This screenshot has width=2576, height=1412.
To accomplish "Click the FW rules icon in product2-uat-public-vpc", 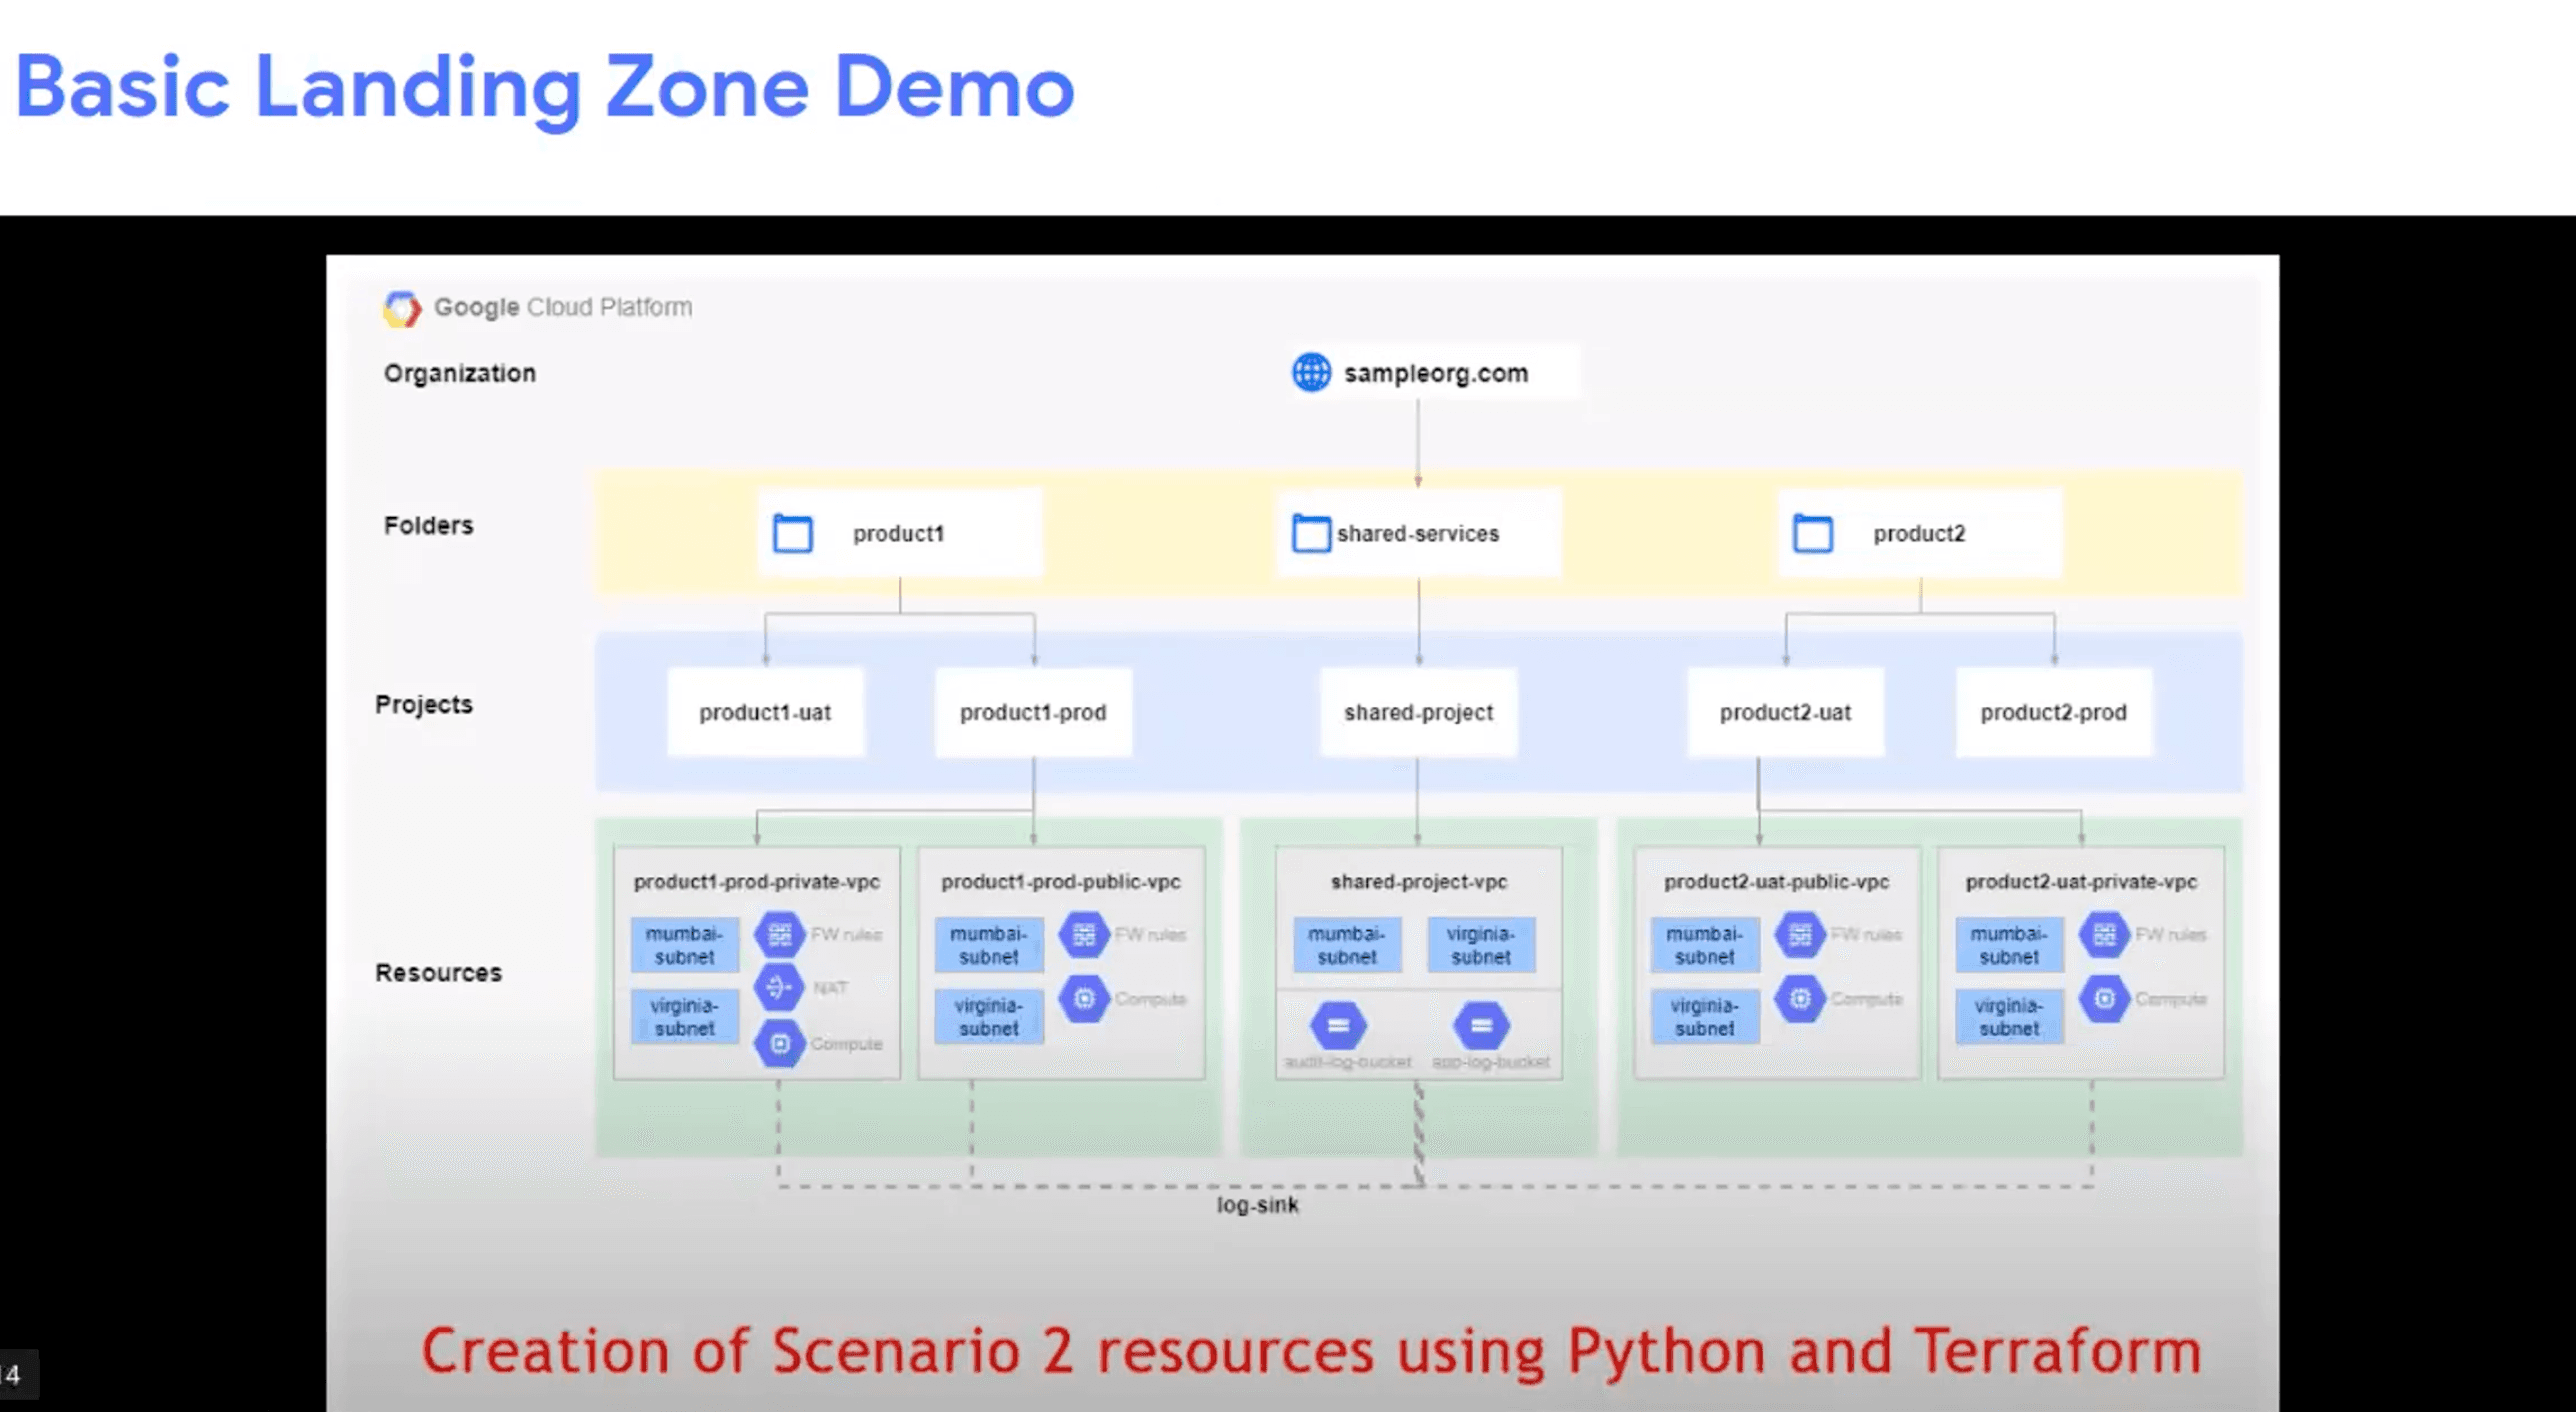I will [1800, 934].
